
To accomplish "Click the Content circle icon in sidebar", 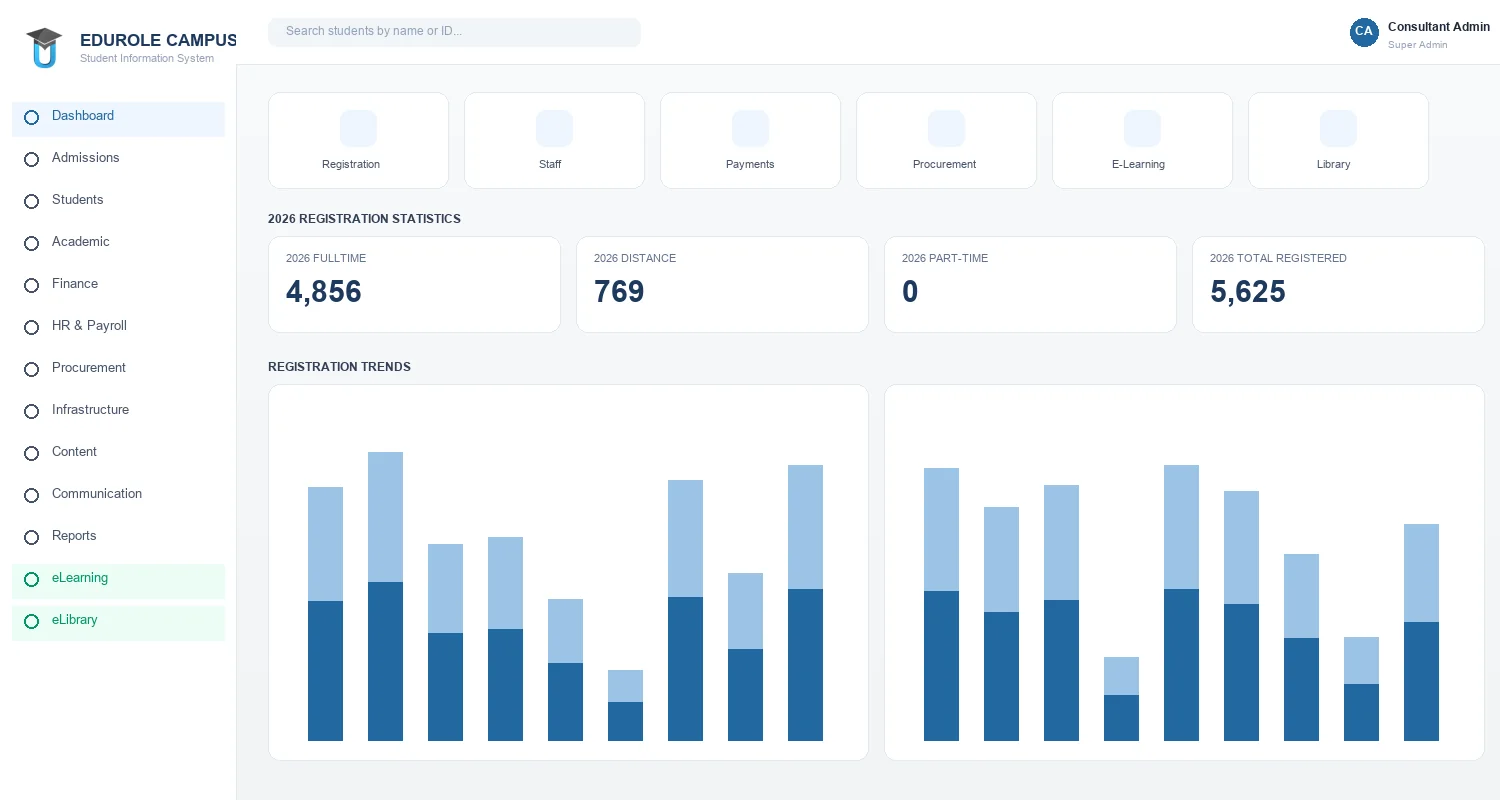I will click(31, 453).
